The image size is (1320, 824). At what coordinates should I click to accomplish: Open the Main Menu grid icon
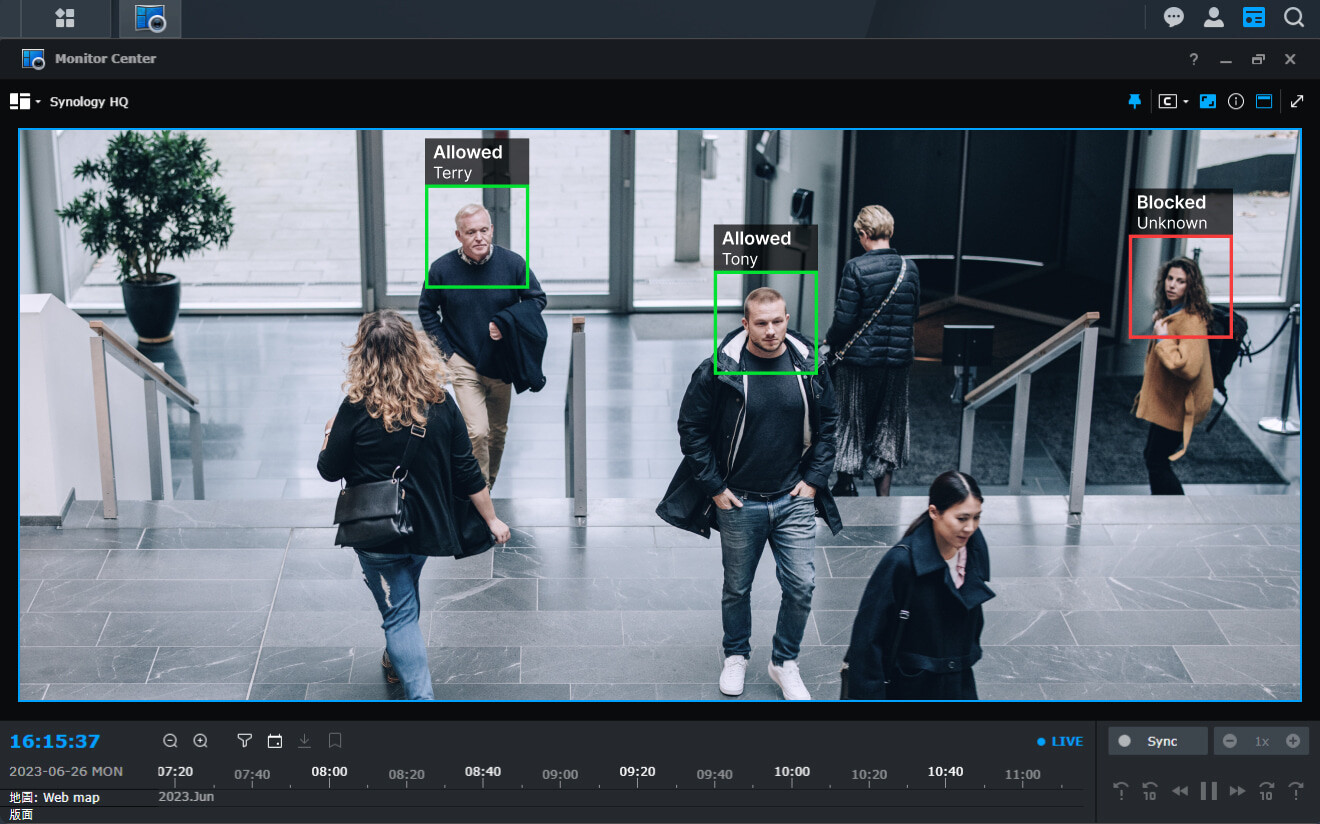(x=65, y=18)
